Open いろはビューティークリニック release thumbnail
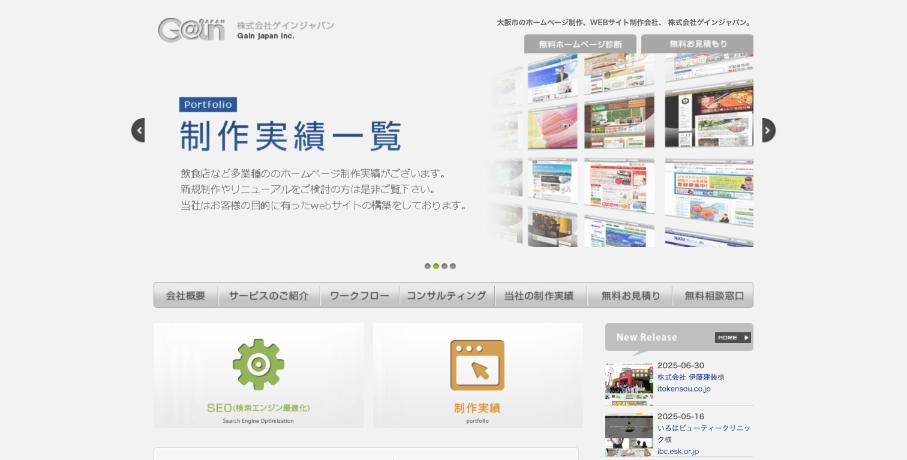Screen dimensions: 907x460 pos(629,434)
